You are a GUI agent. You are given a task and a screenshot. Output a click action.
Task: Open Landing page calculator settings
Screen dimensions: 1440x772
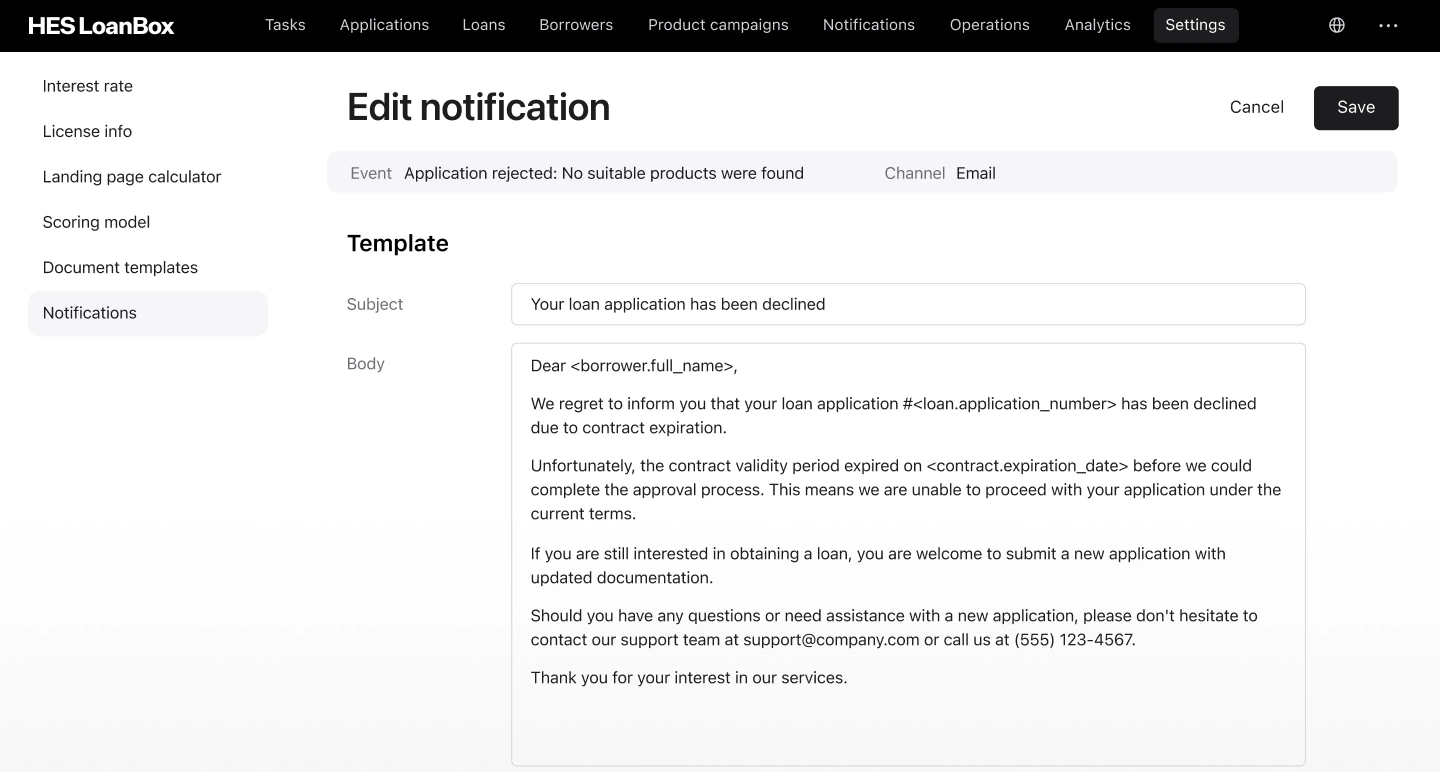(132, 177)
